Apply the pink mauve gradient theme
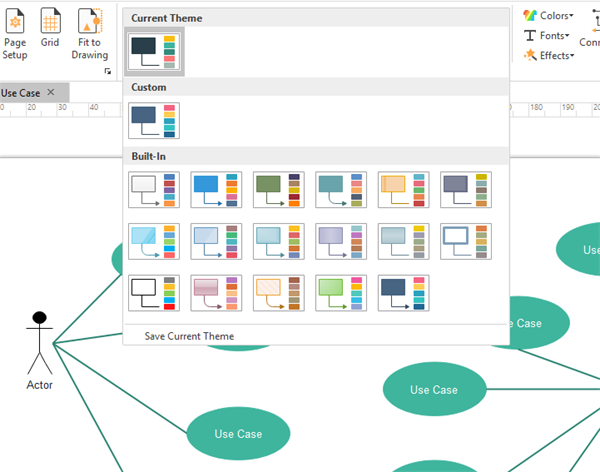600x472 pixels. tap(216, 293)
